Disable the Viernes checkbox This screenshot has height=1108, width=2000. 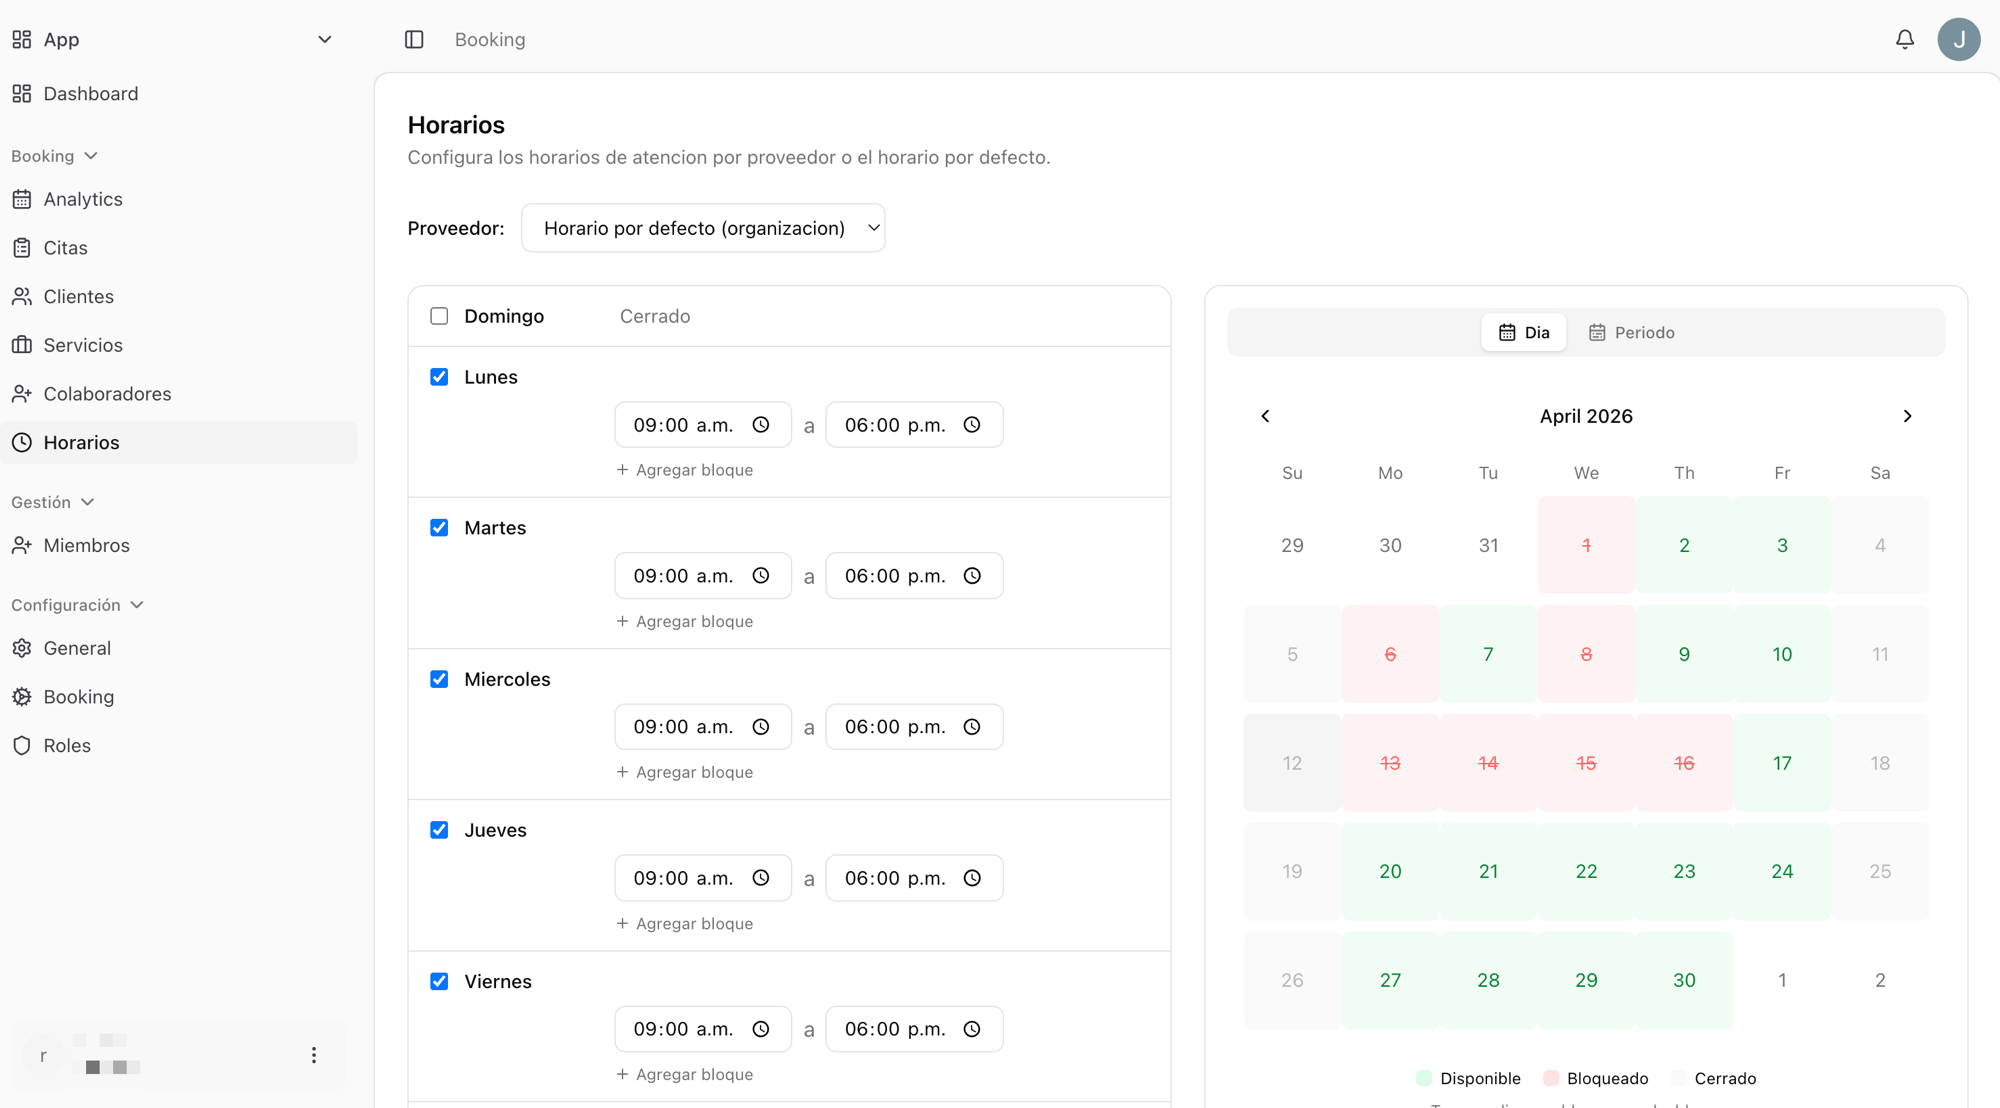tap(439, 981)
